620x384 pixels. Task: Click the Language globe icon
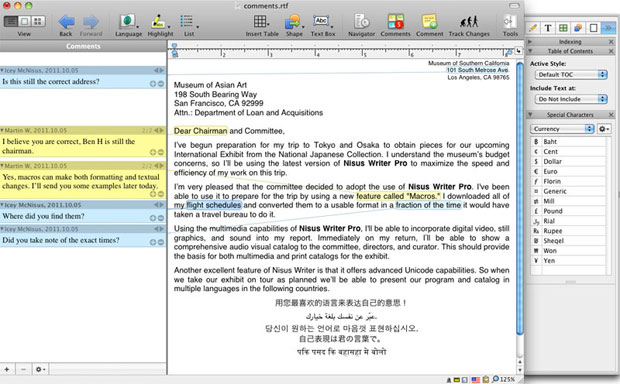coord(128,21)
